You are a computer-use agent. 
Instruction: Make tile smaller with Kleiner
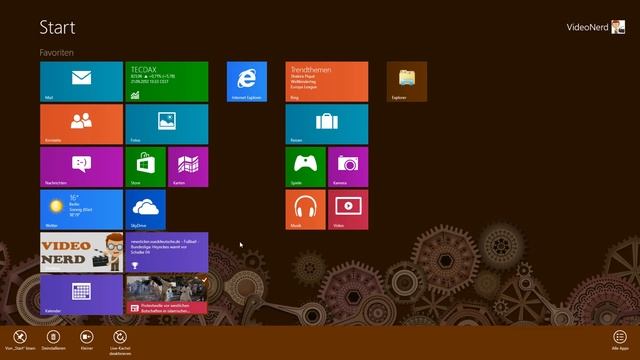(87, 340)
